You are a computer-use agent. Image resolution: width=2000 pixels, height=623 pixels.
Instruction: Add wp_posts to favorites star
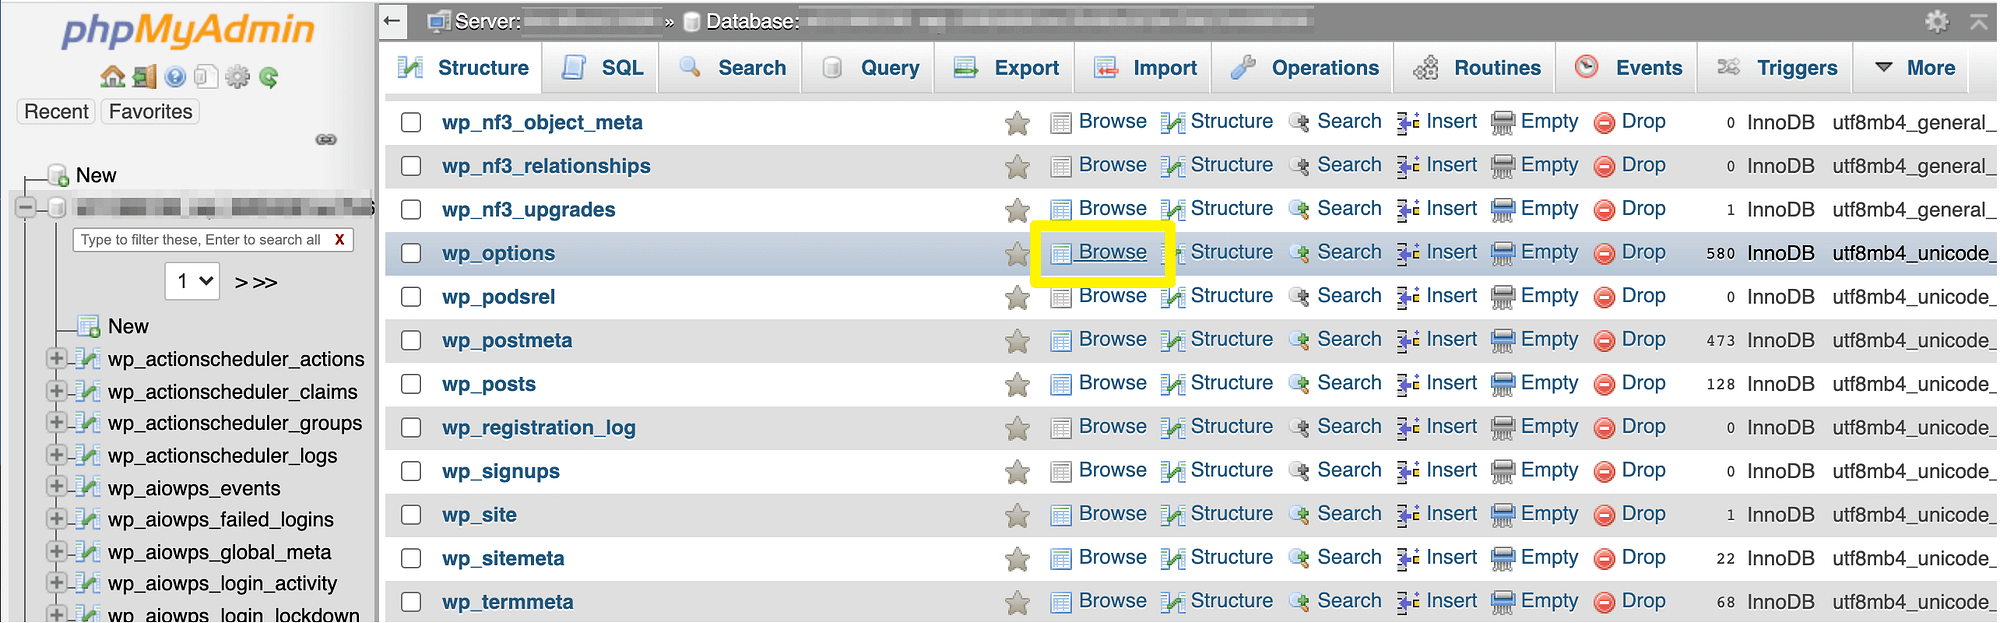click(x=1017, y=384)
